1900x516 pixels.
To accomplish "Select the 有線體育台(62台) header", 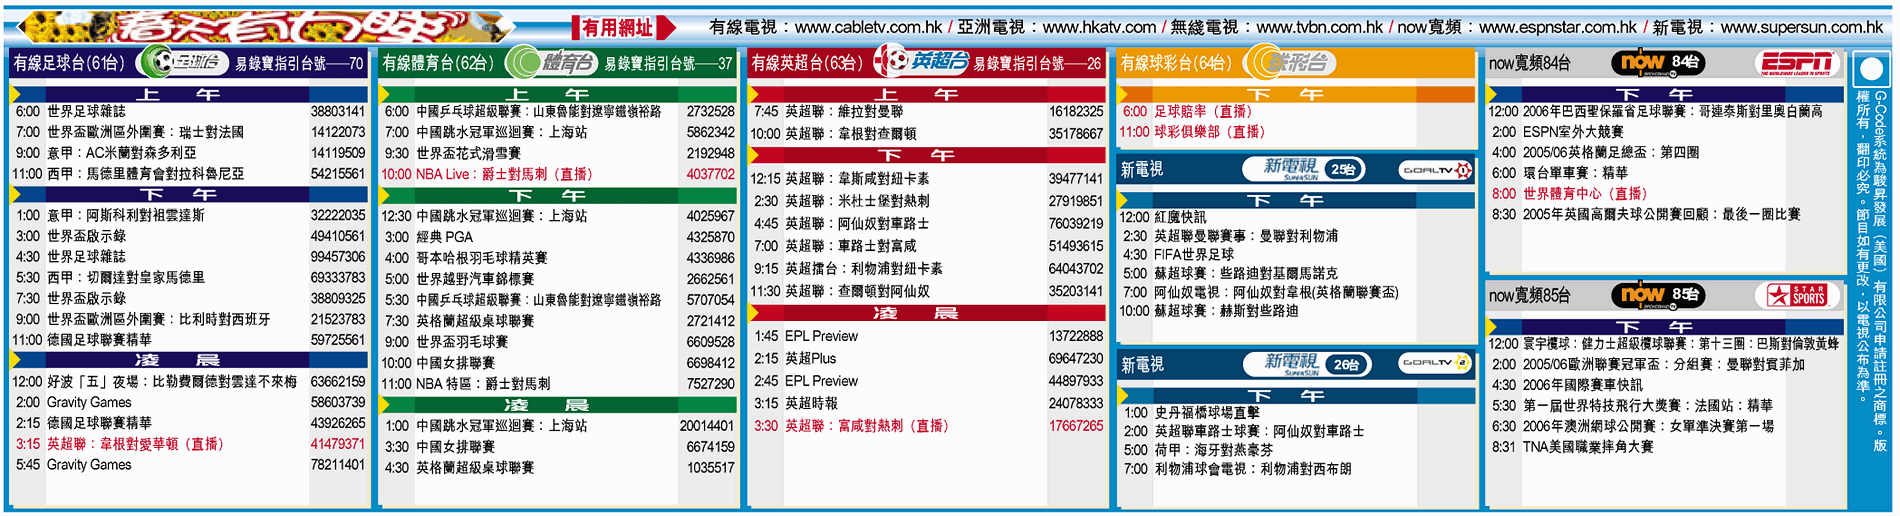I will click(x=439, y=63).
